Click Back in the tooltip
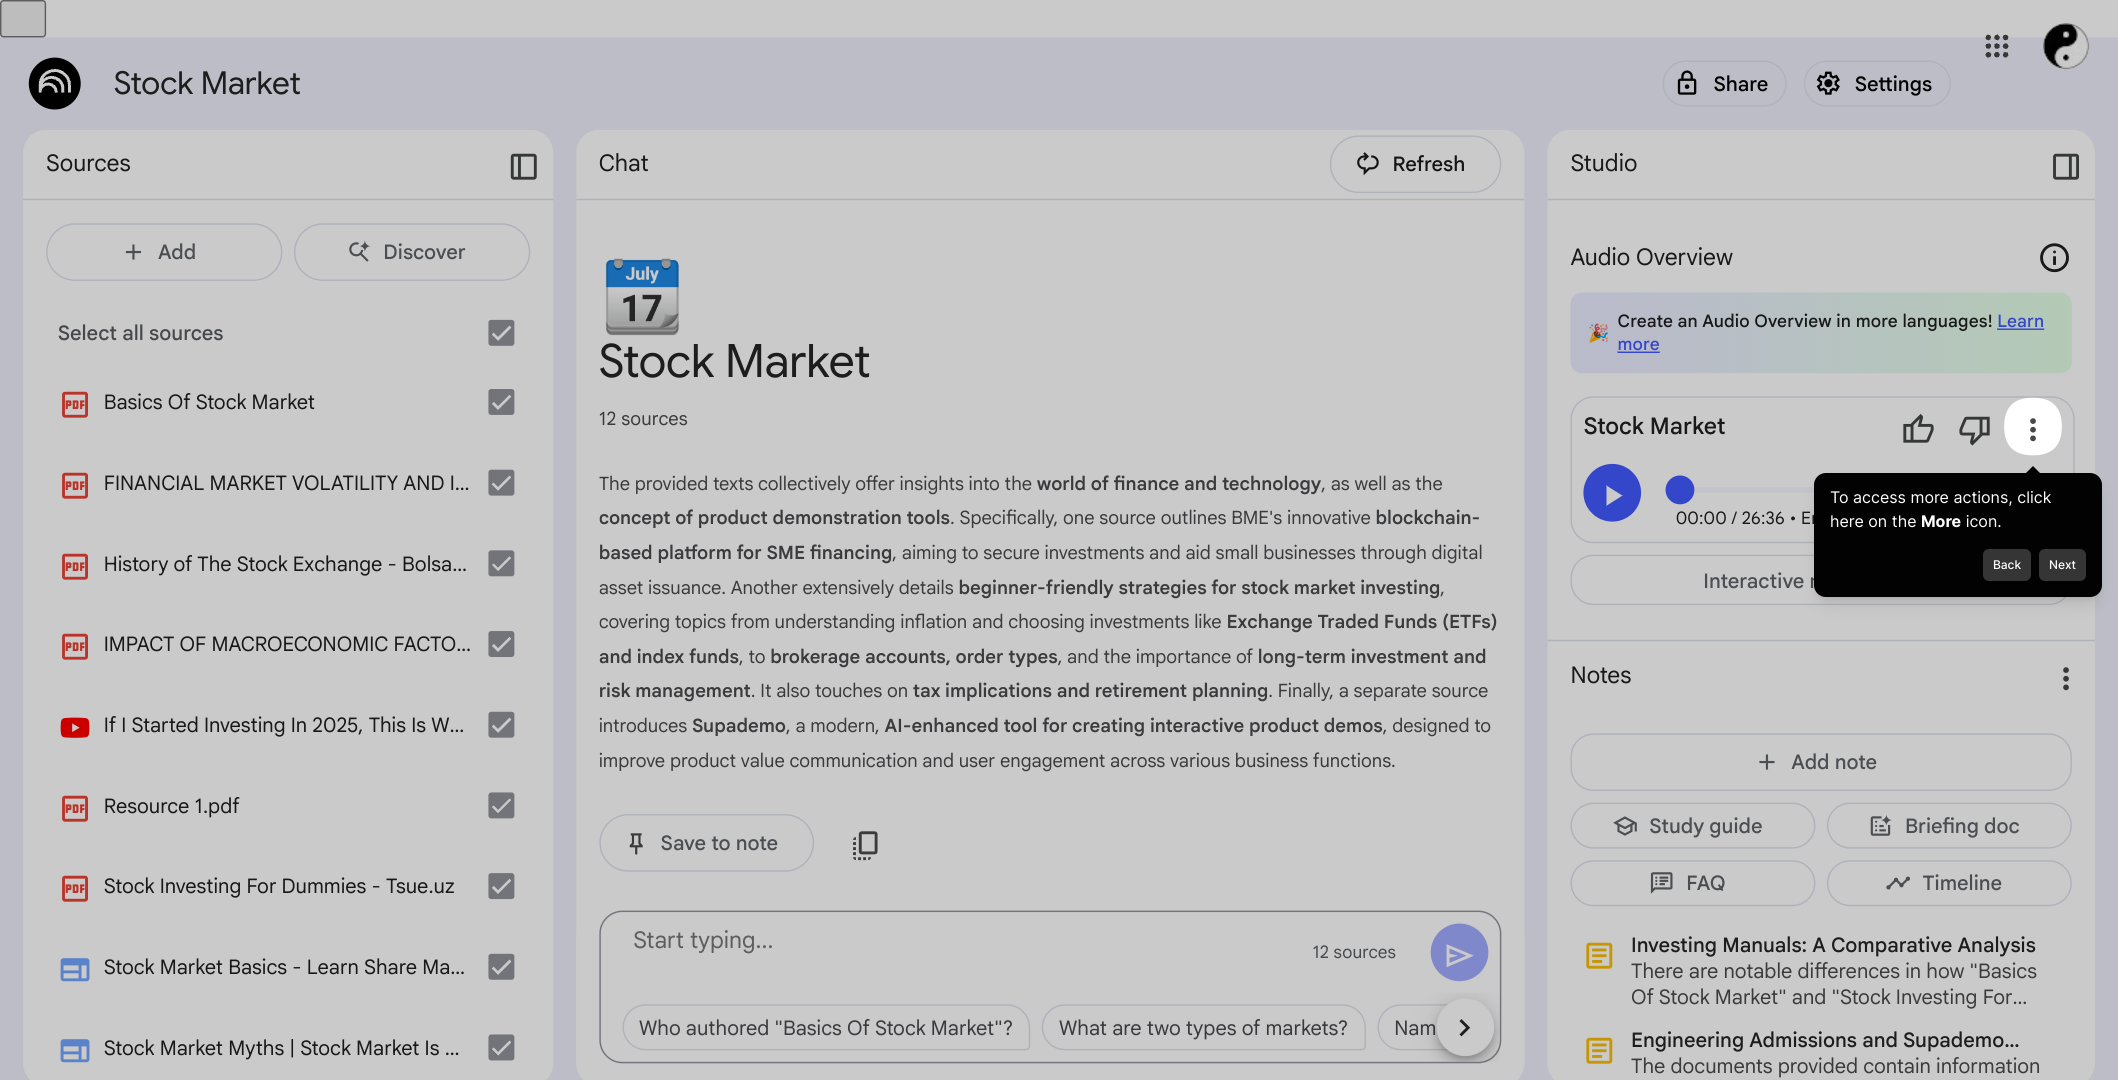This screenshot has width=2118, height=1080. point(2006,565)
